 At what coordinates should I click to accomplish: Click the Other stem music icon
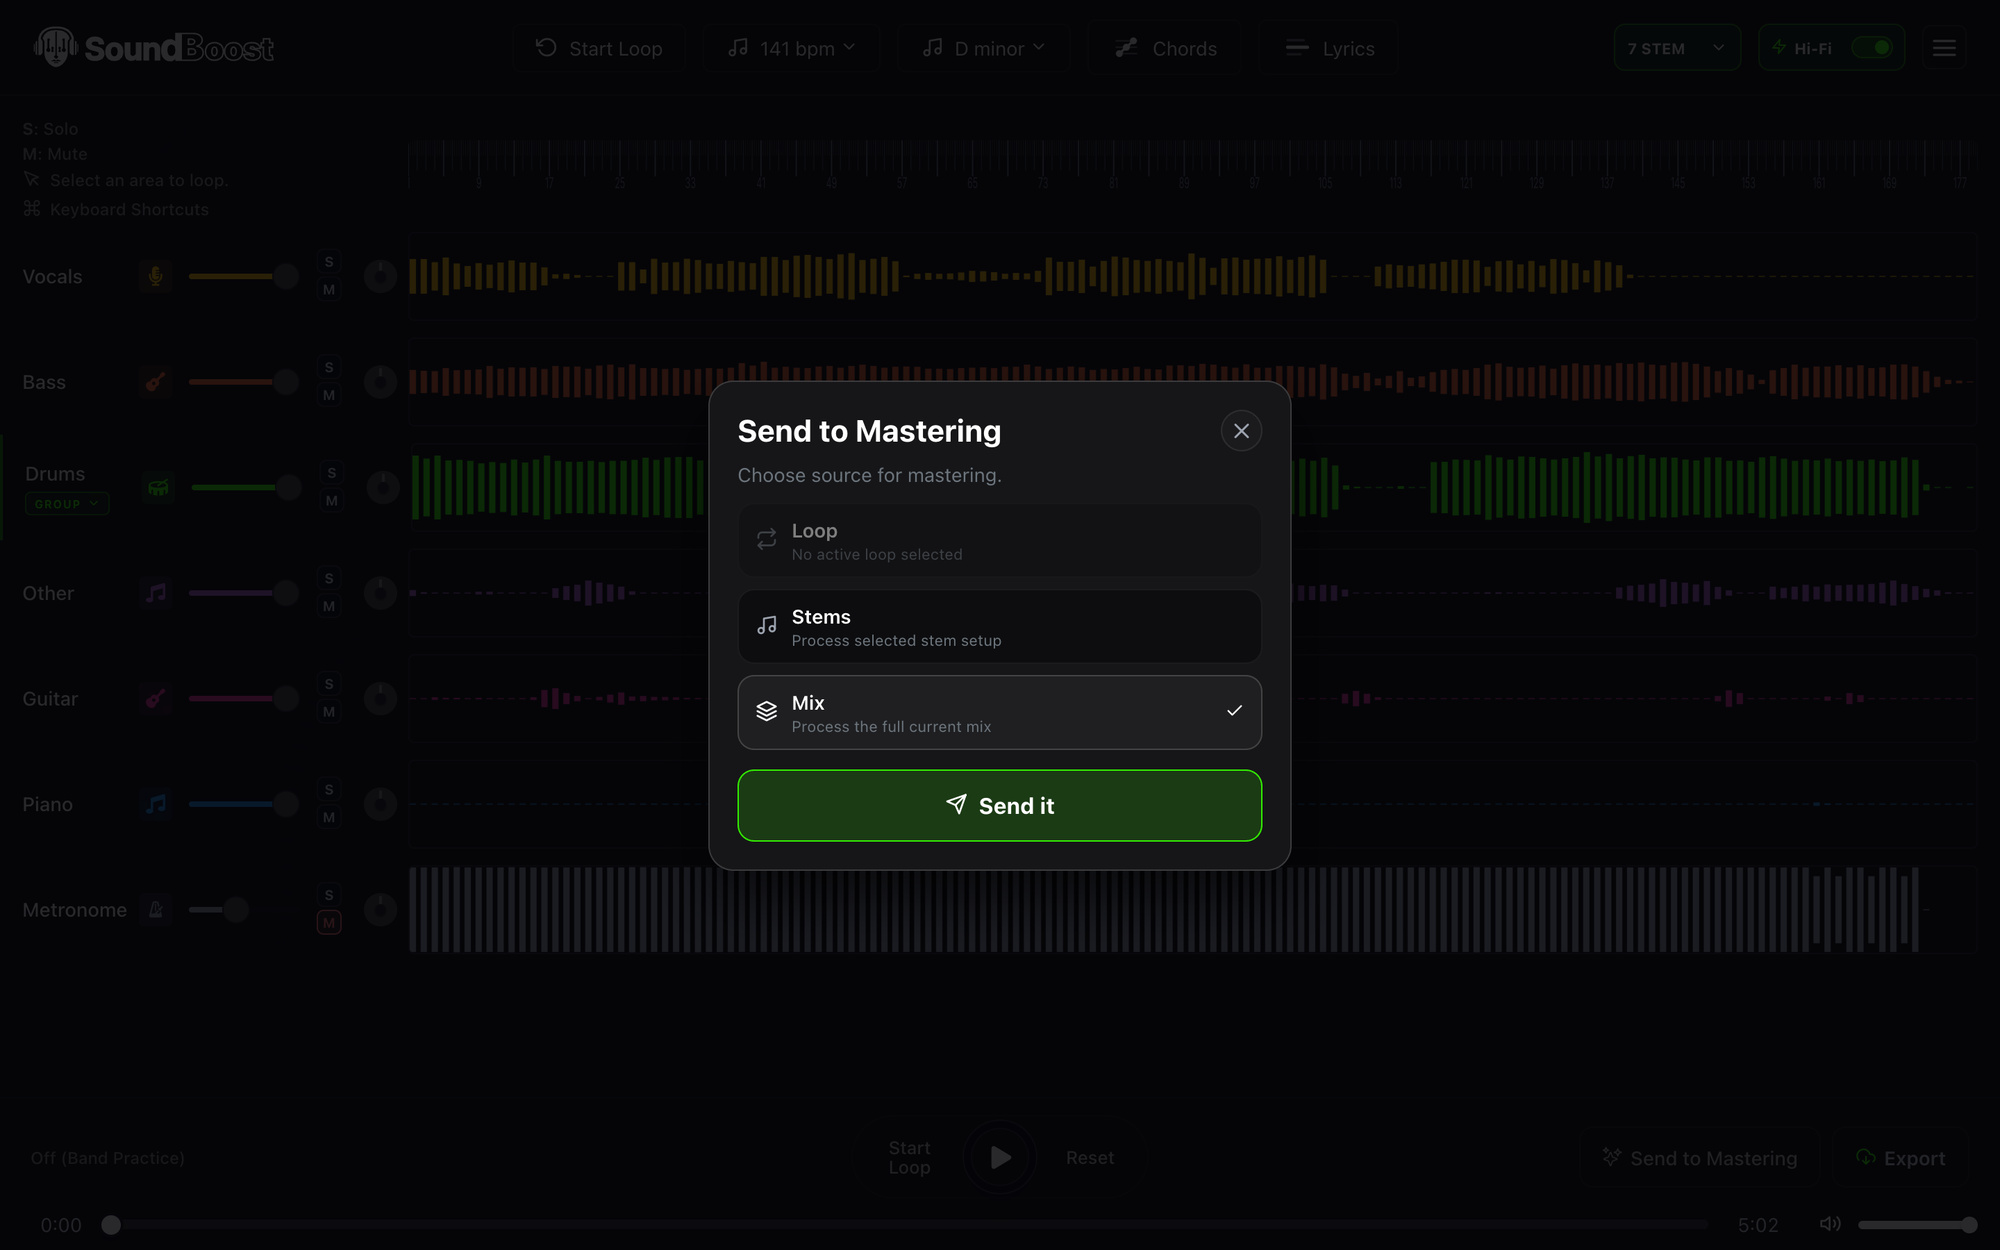[156, 593]
